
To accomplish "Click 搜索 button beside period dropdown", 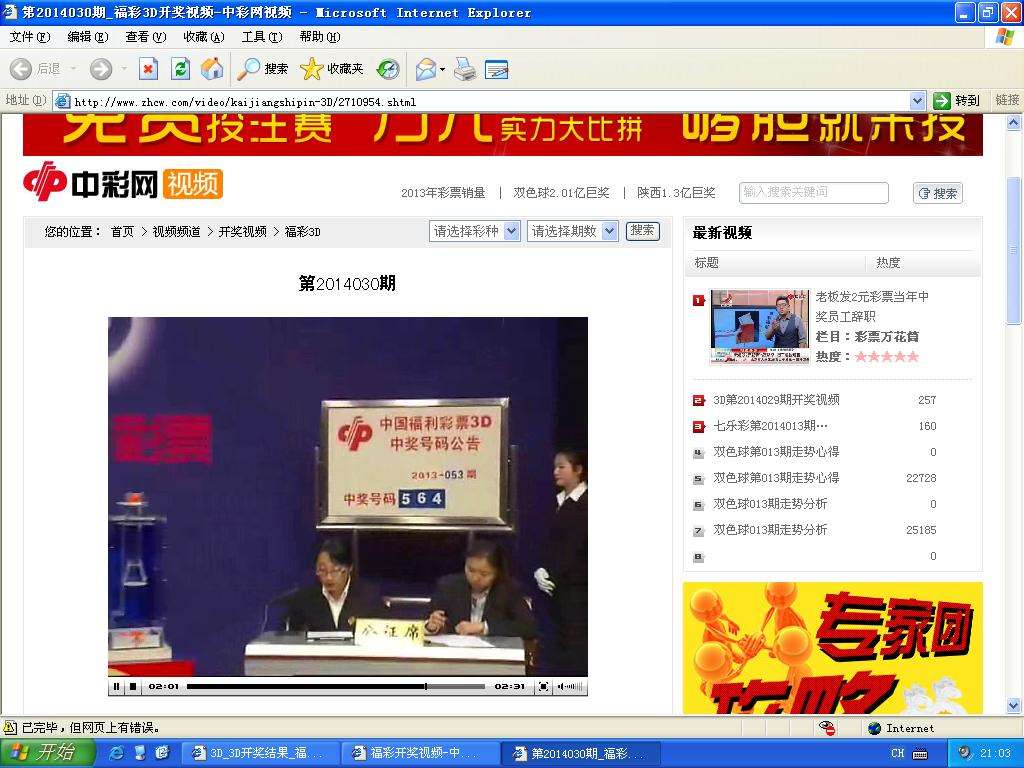I will pos(643,231).
